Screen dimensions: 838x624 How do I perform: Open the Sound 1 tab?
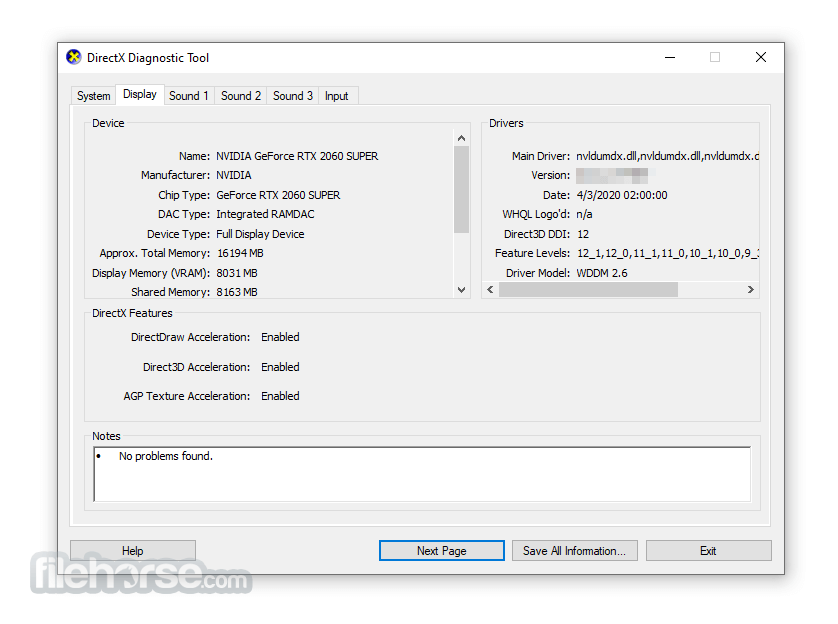click(x=189, y=96)
